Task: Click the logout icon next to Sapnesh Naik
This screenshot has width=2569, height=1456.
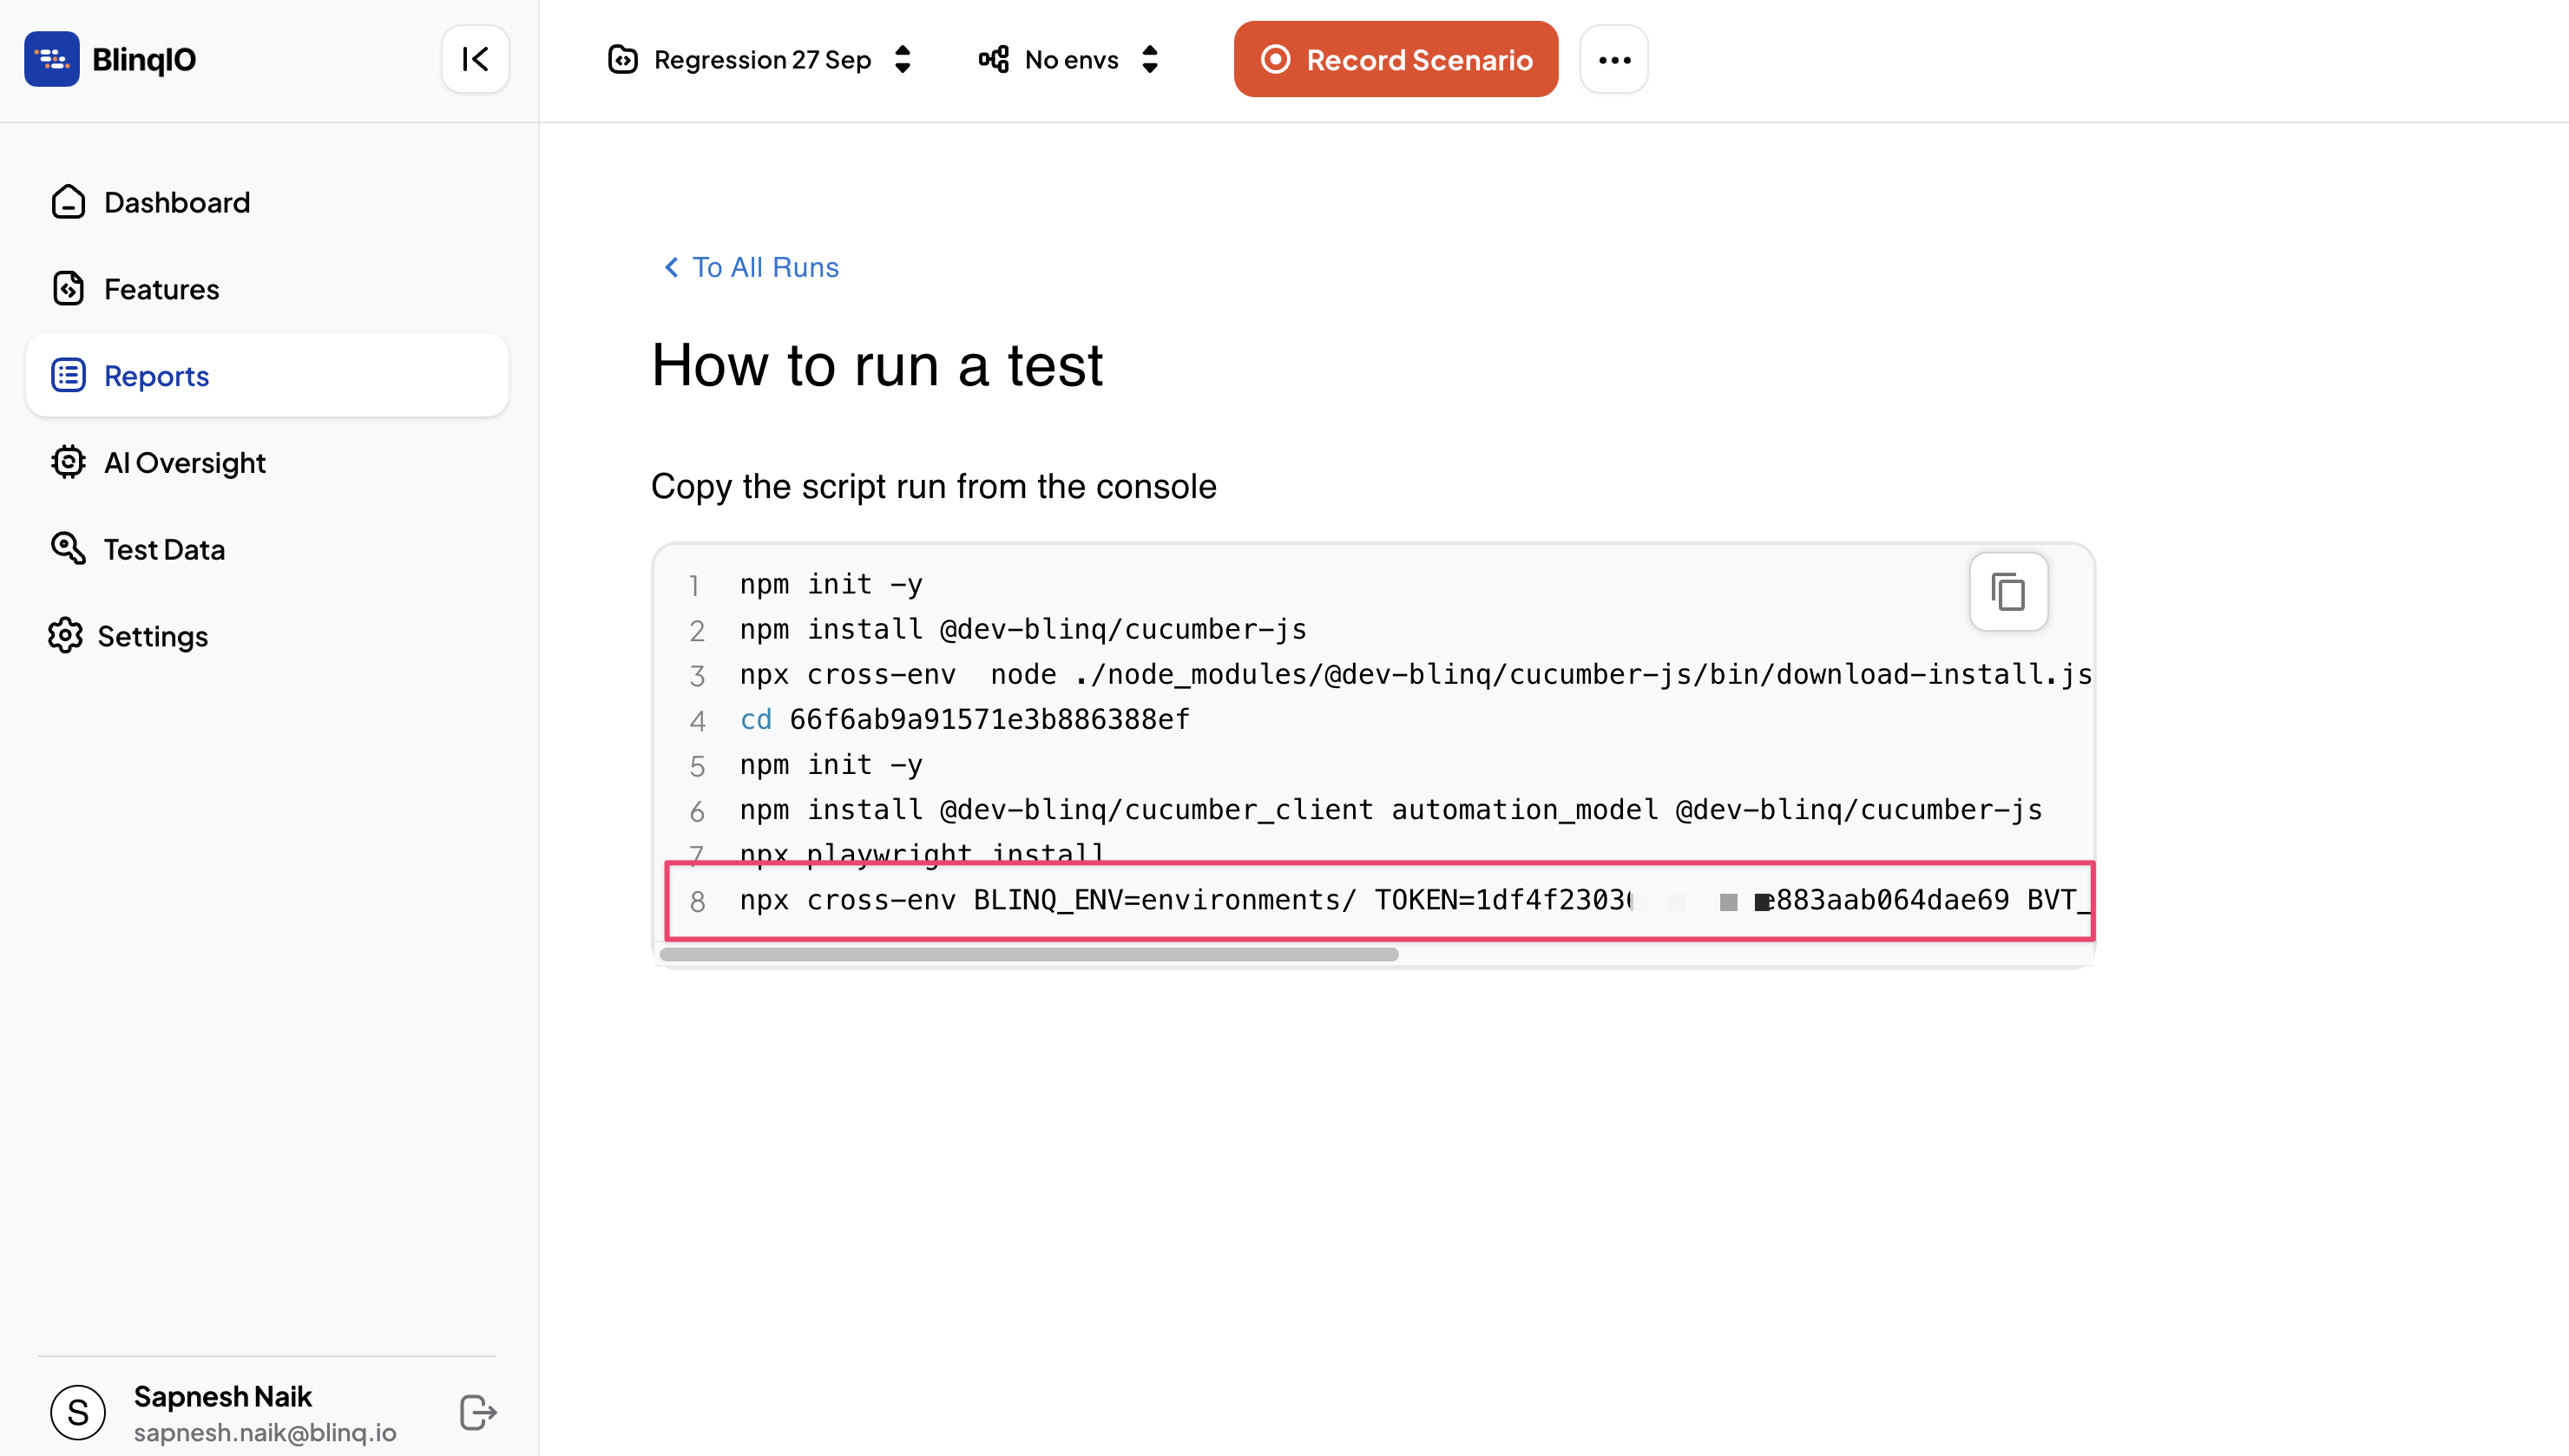Action: tap(478, 1412)
